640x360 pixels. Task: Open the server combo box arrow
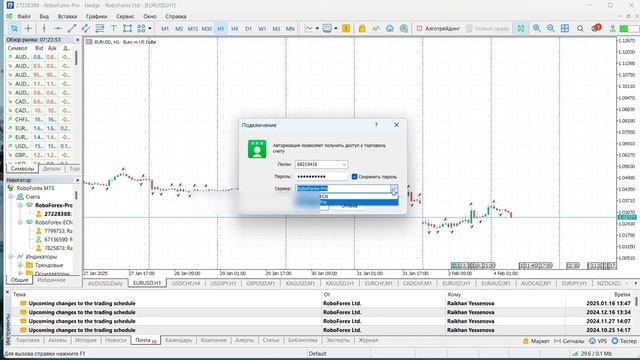(394, 189)
